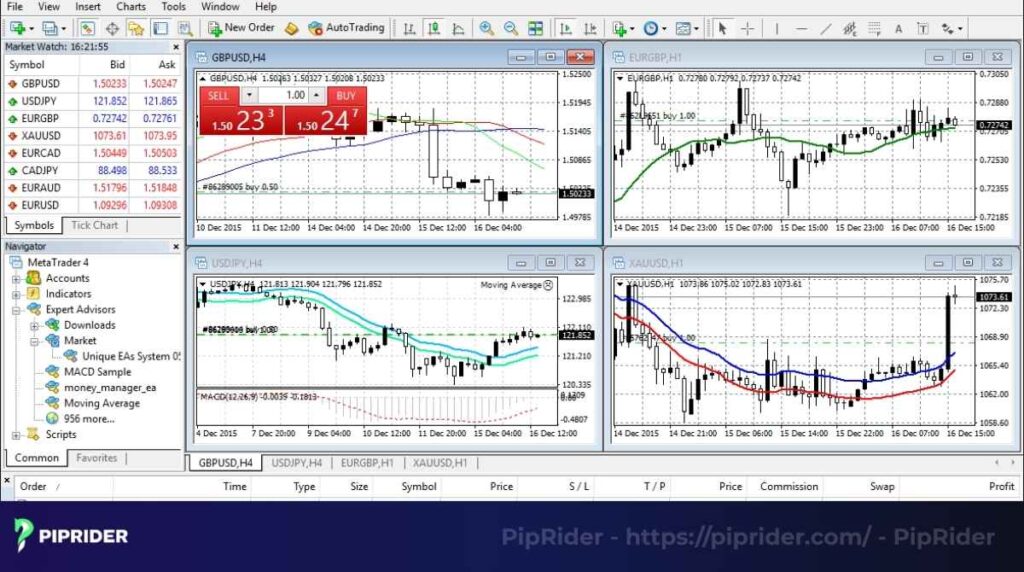Open the chart Templates icon

point(682,28)
